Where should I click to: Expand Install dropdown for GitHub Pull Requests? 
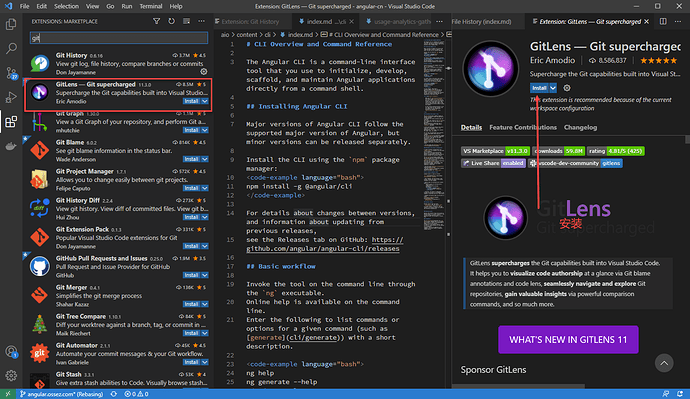tap(205, 275)
